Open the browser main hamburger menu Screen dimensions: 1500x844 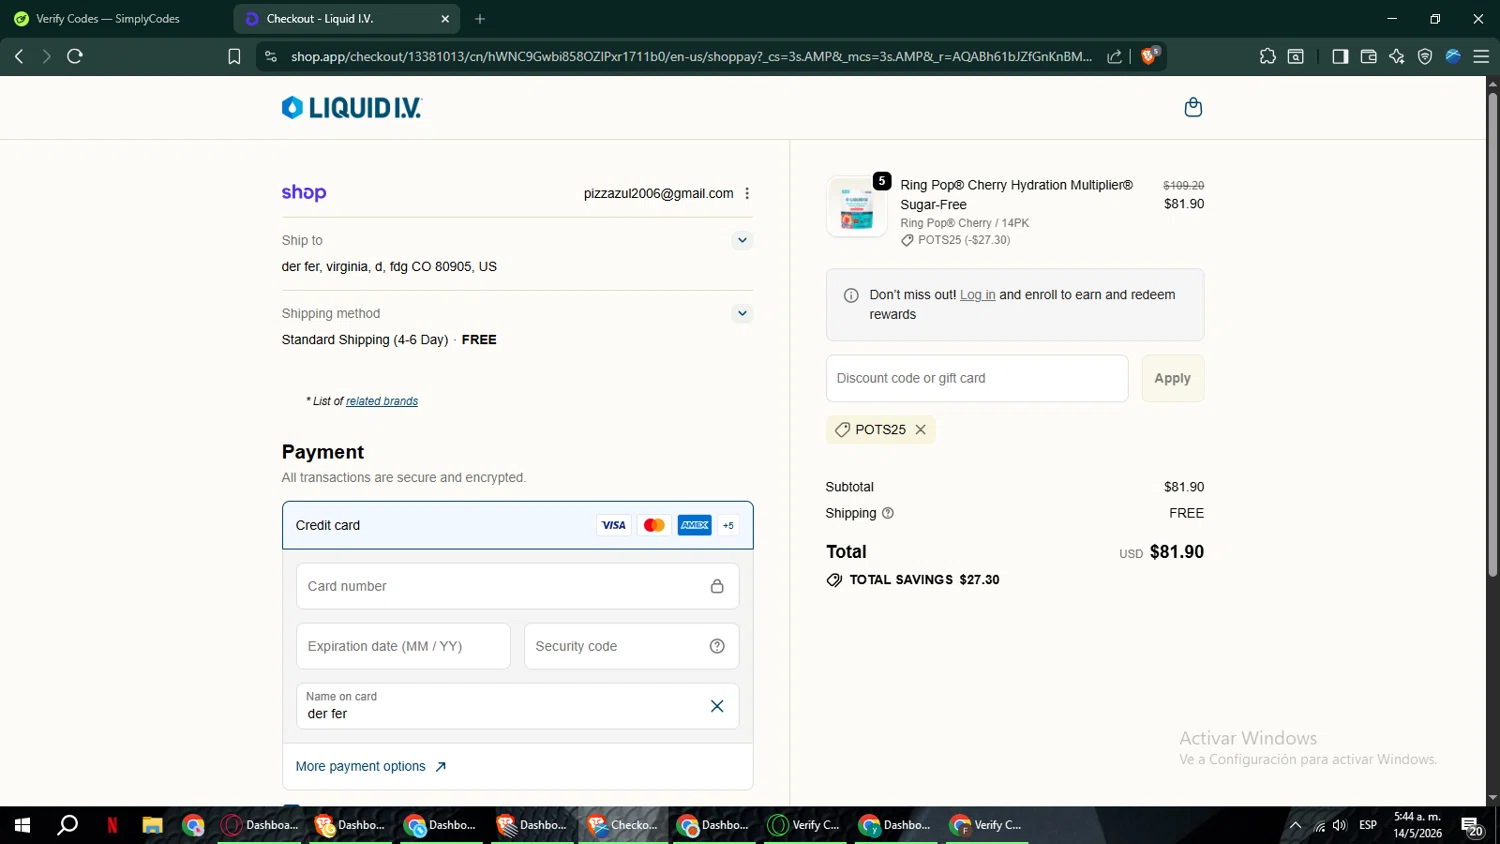[1481, 56]
